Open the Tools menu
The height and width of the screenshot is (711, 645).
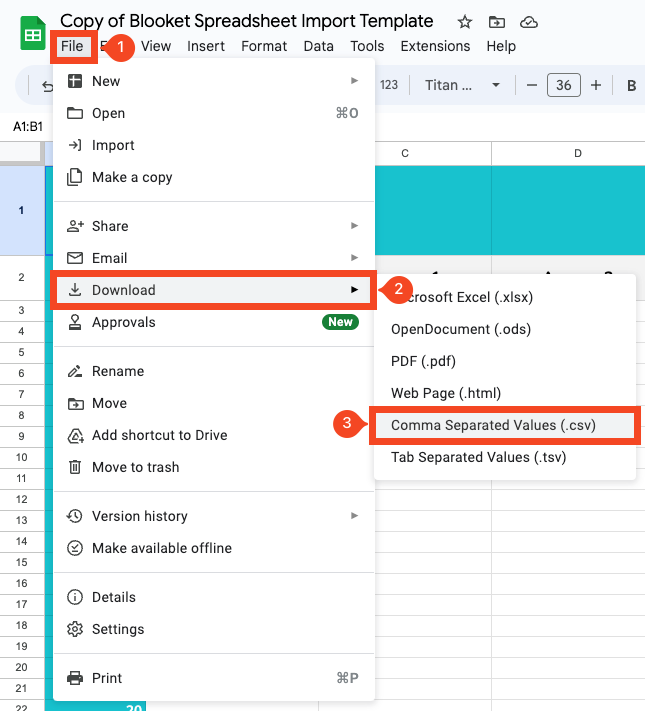[x=367, y=46]
